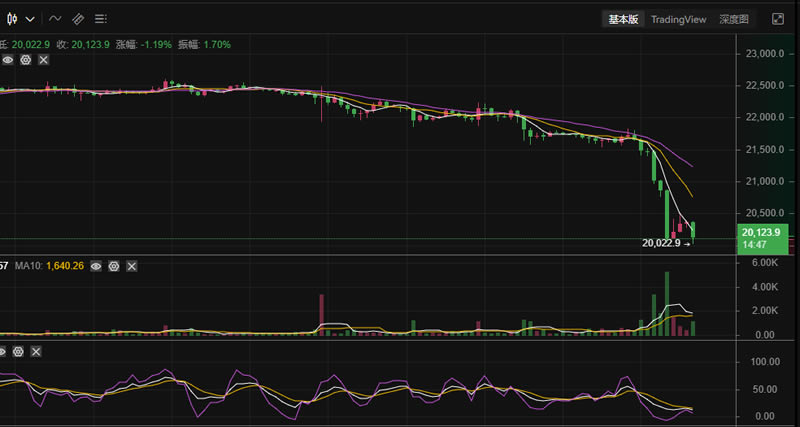The height and width of the screenshot is (427, 800).
Task: Close the volume indicator panel
Action: tap(132, 267)
